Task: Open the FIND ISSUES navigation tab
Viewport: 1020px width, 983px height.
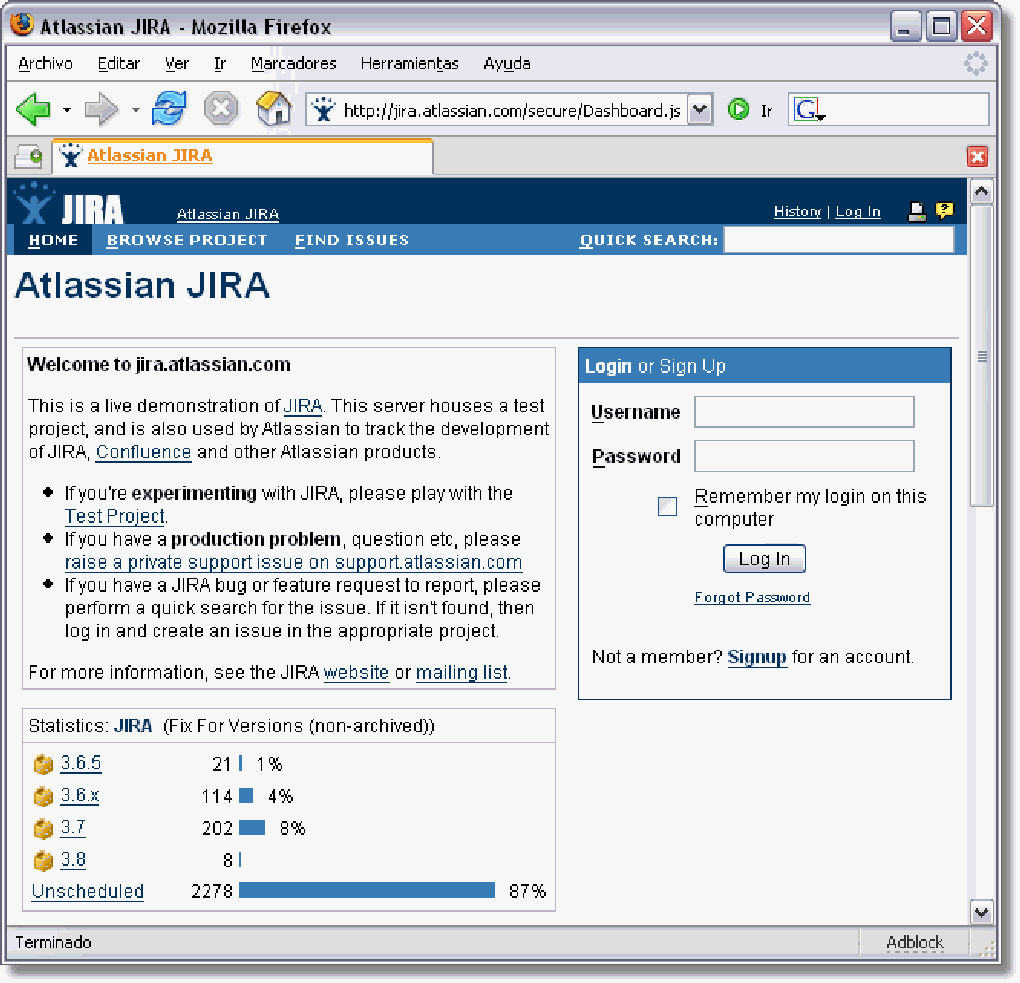Action: point(352,240)
